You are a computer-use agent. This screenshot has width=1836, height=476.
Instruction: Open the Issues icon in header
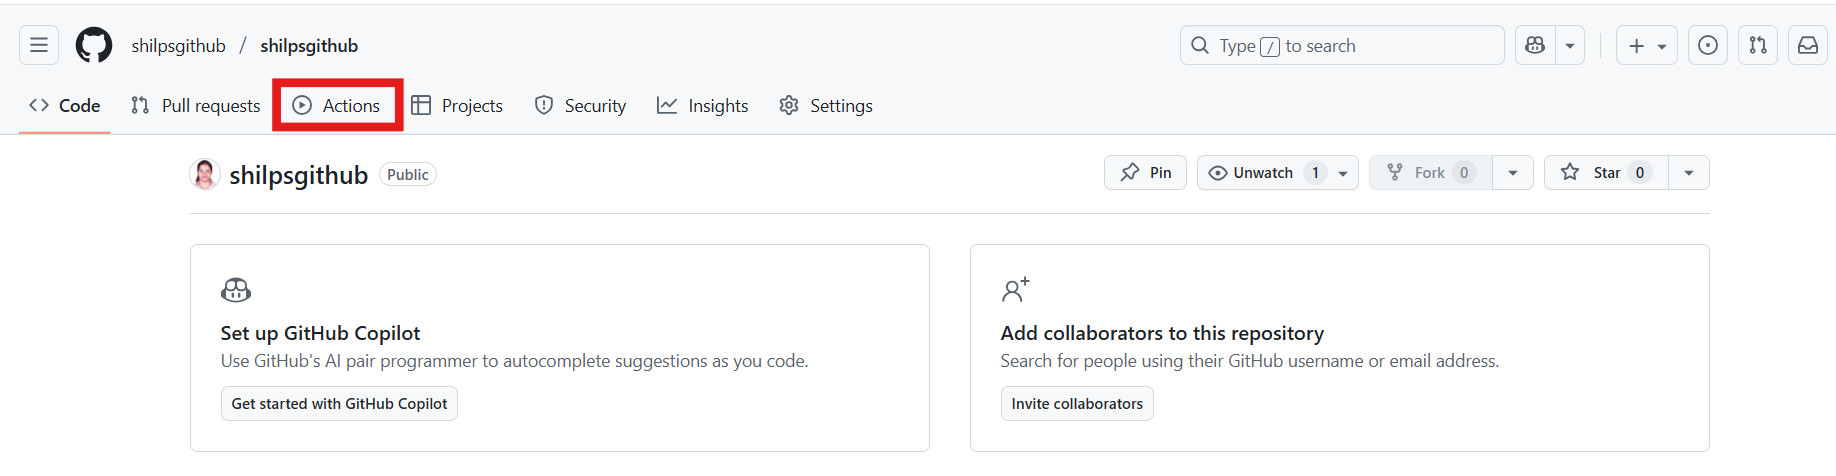pyautogui.click(x=1708, y=45)
